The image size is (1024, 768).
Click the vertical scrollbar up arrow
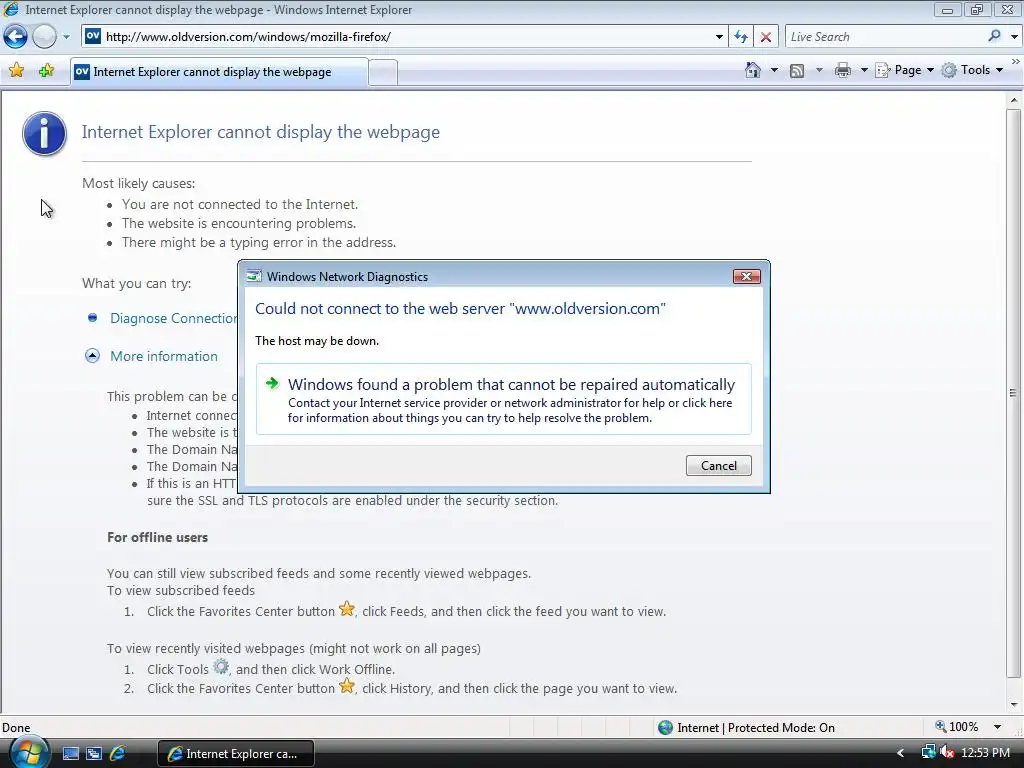pos(1014,100)
